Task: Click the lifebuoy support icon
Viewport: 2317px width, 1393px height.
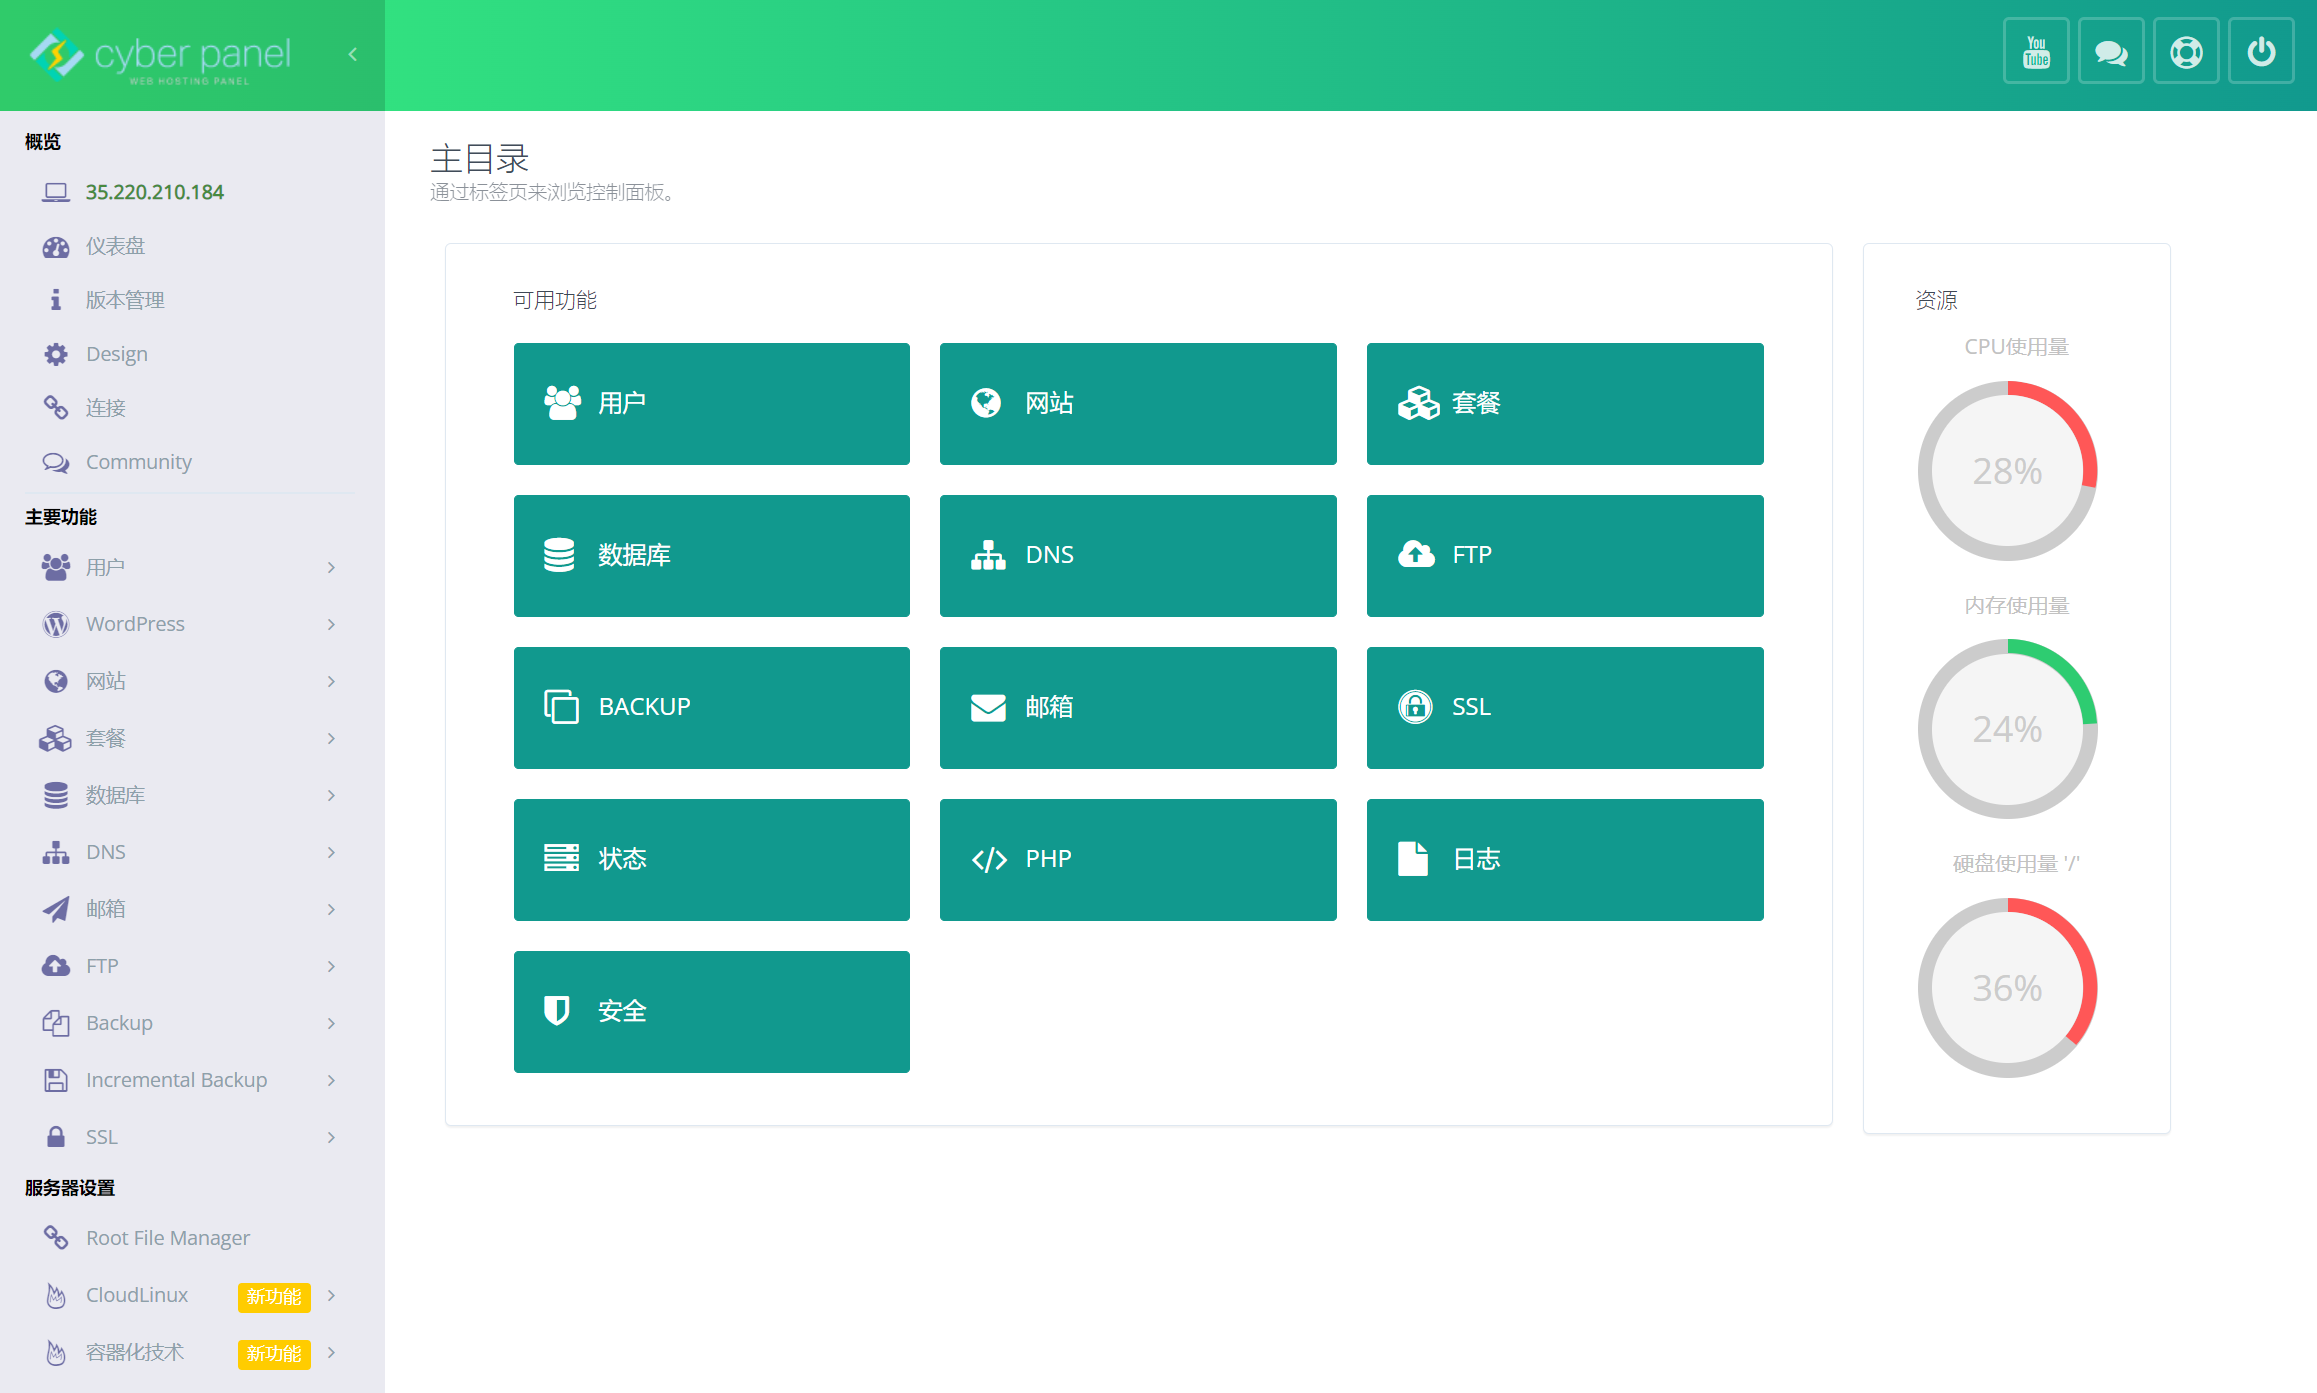Action: point(2185,52)
